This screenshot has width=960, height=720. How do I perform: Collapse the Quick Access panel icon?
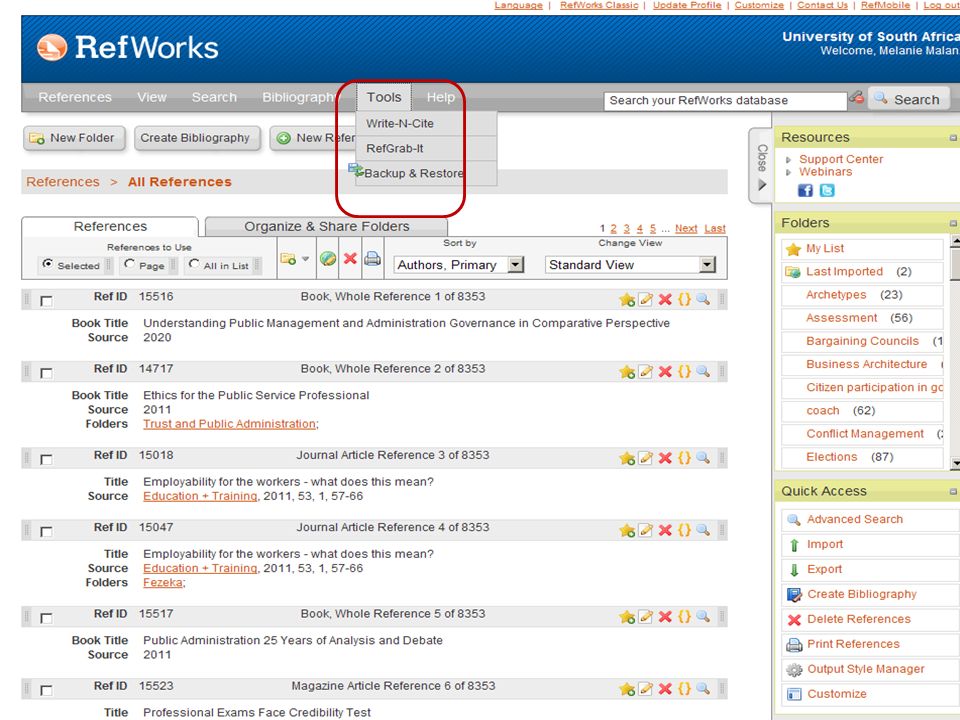pyautogui.click(x=953, y=491)
